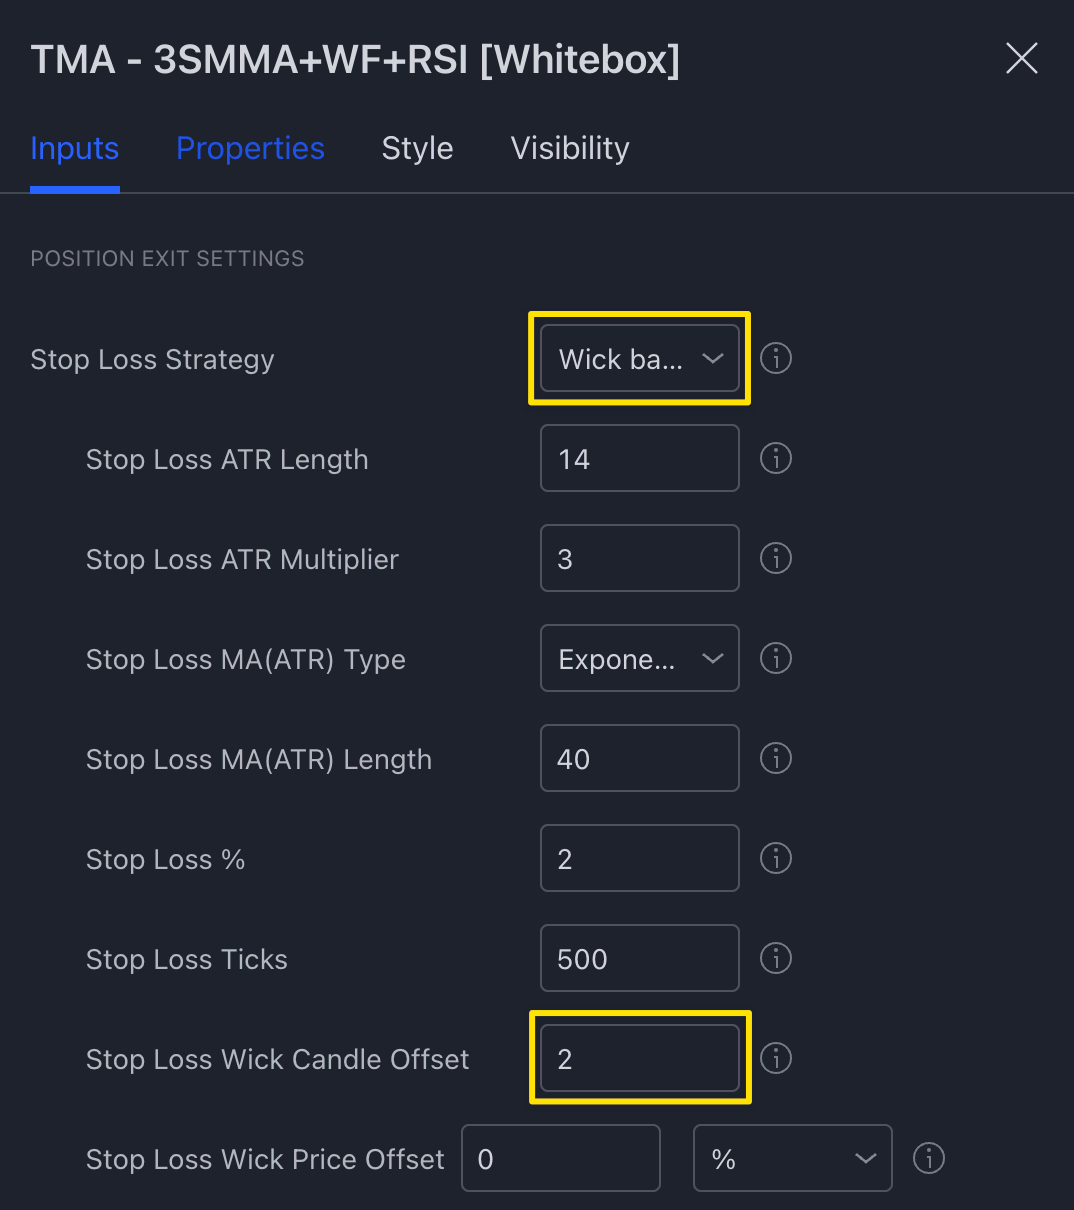Open the Stop Loss Strategy dropdown
This screenshot has width=1074, height=1210.
[x=639, y=358]
